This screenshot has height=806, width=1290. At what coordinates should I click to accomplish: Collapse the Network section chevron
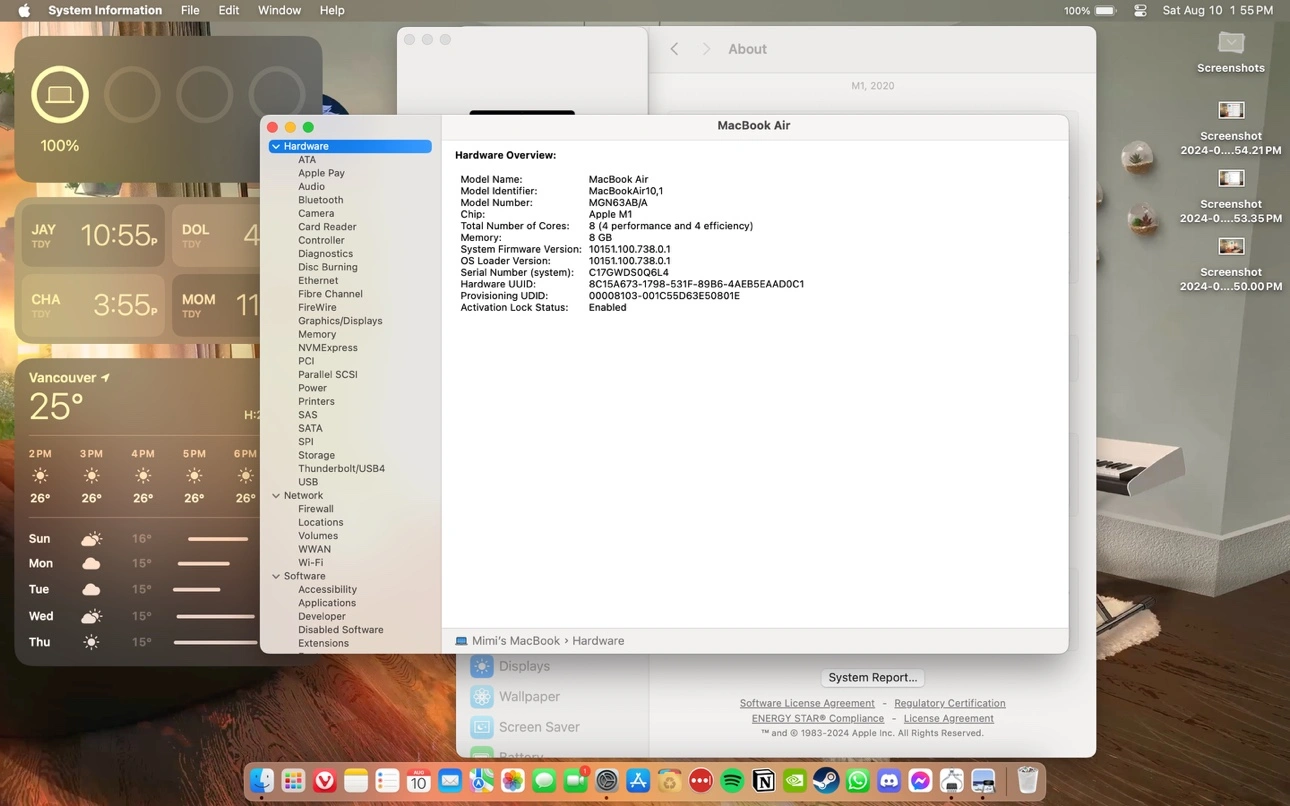point(276,496)
